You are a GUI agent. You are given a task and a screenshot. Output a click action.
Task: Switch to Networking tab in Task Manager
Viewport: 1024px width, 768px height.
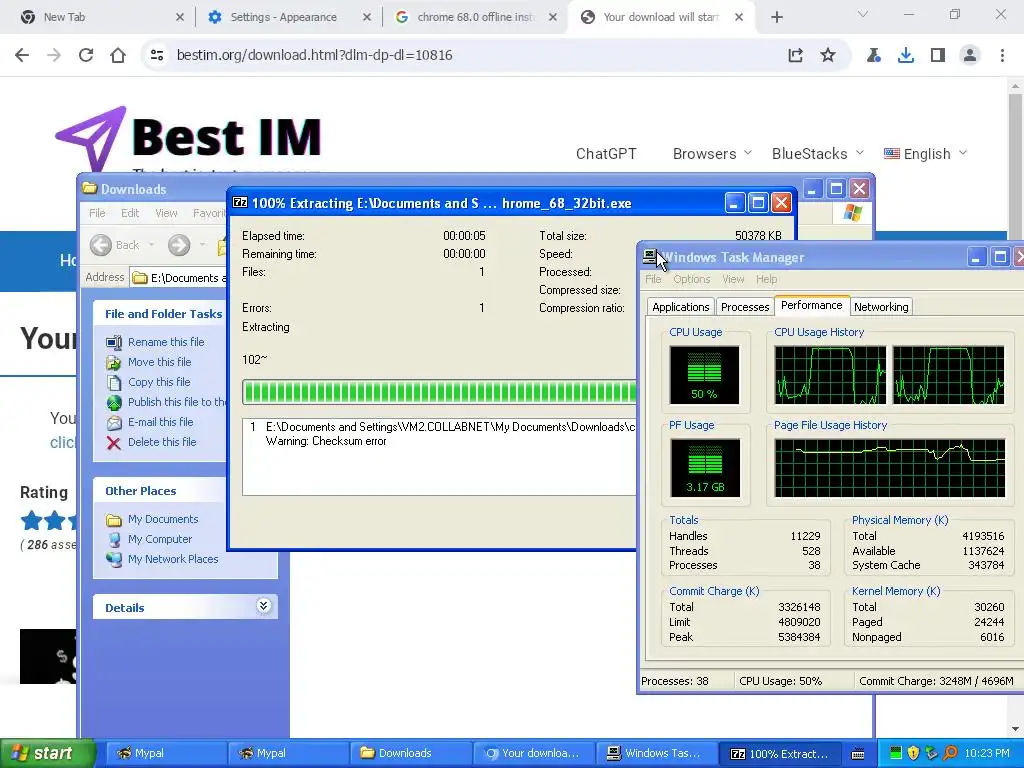coord(881,307)
